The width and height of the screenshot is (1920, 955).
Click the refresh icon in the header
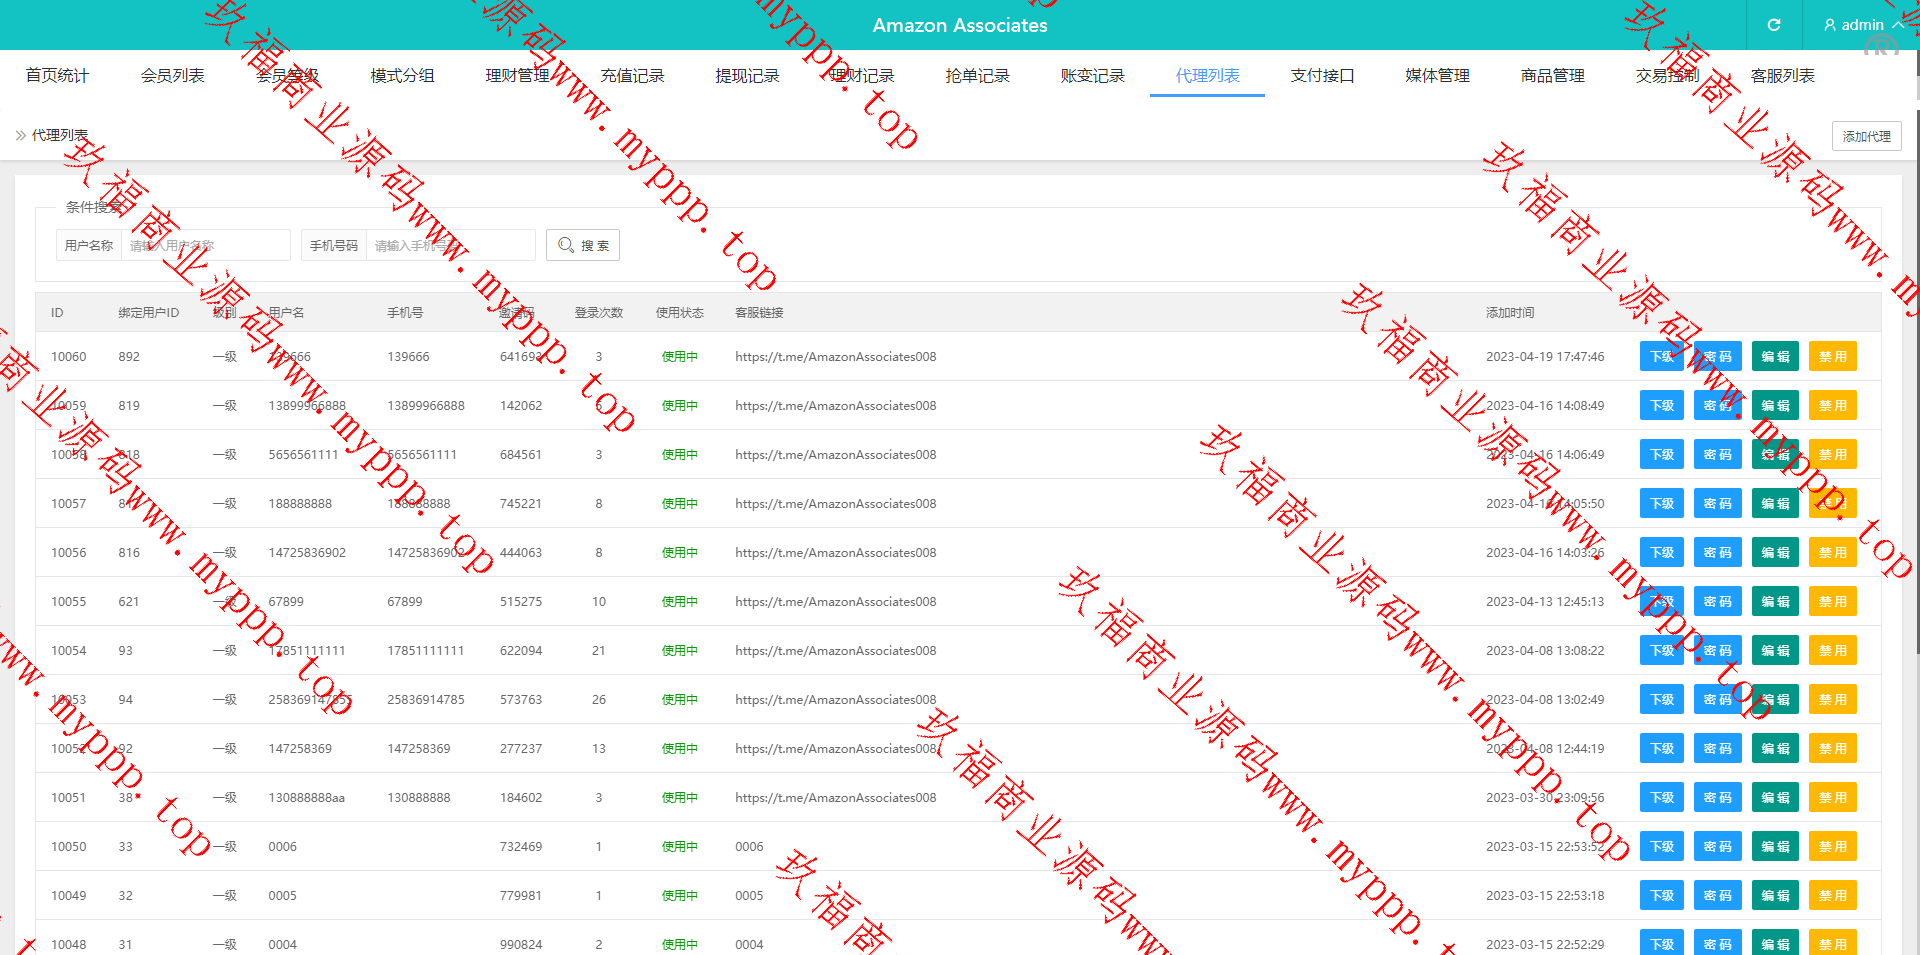tap(1773, 25)
